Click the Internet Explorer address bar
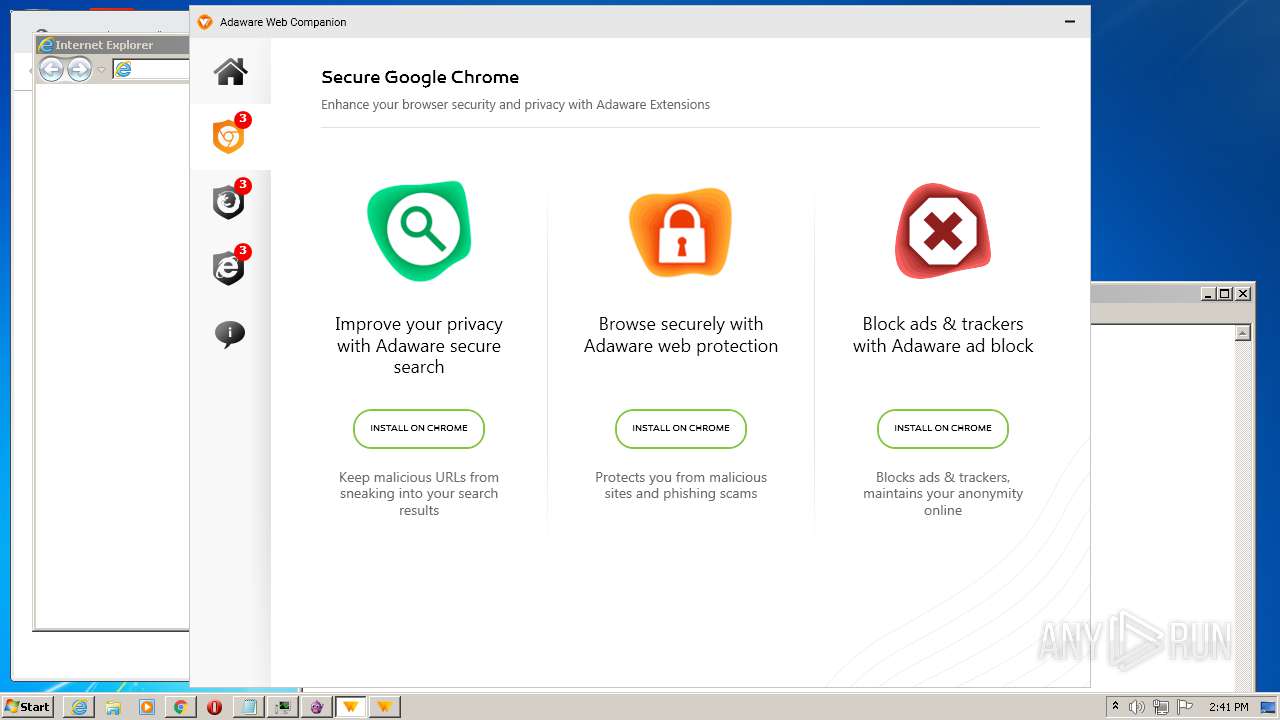1280x720 pixels. pos(151,69)
